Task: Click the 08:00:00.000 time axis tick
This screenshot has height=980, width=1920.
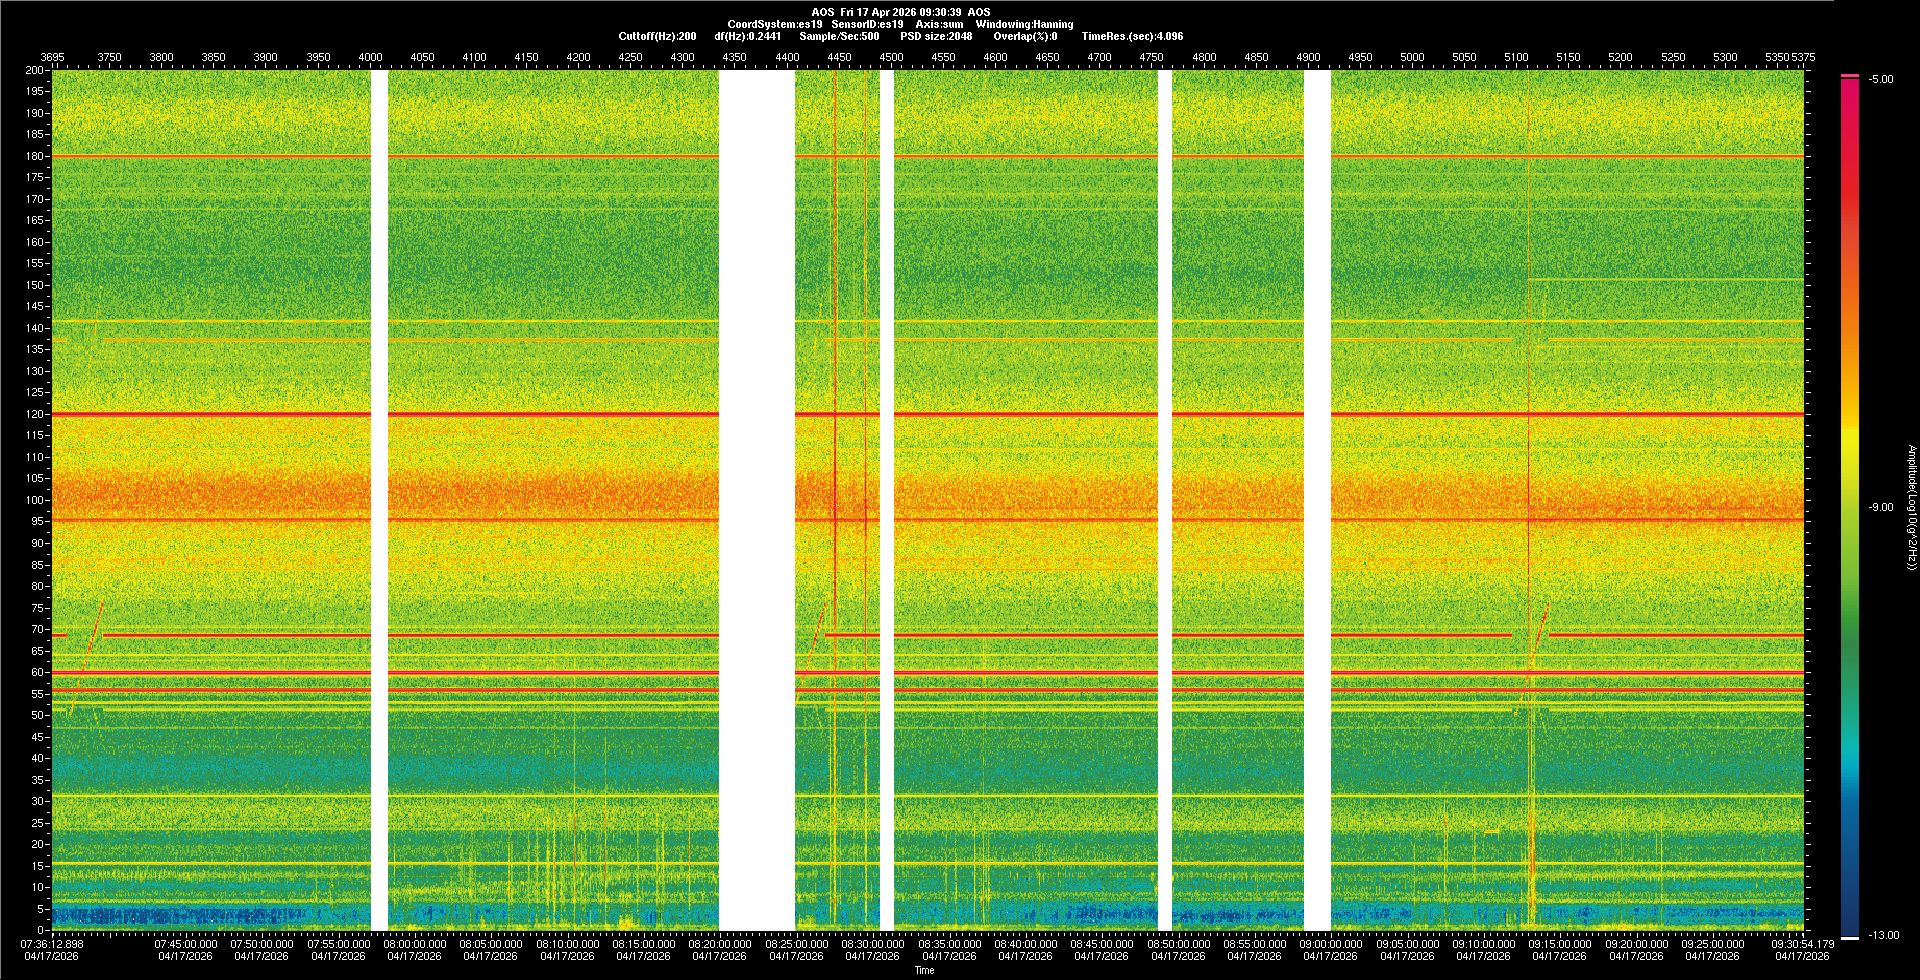Action: click(x=415, y=944)
